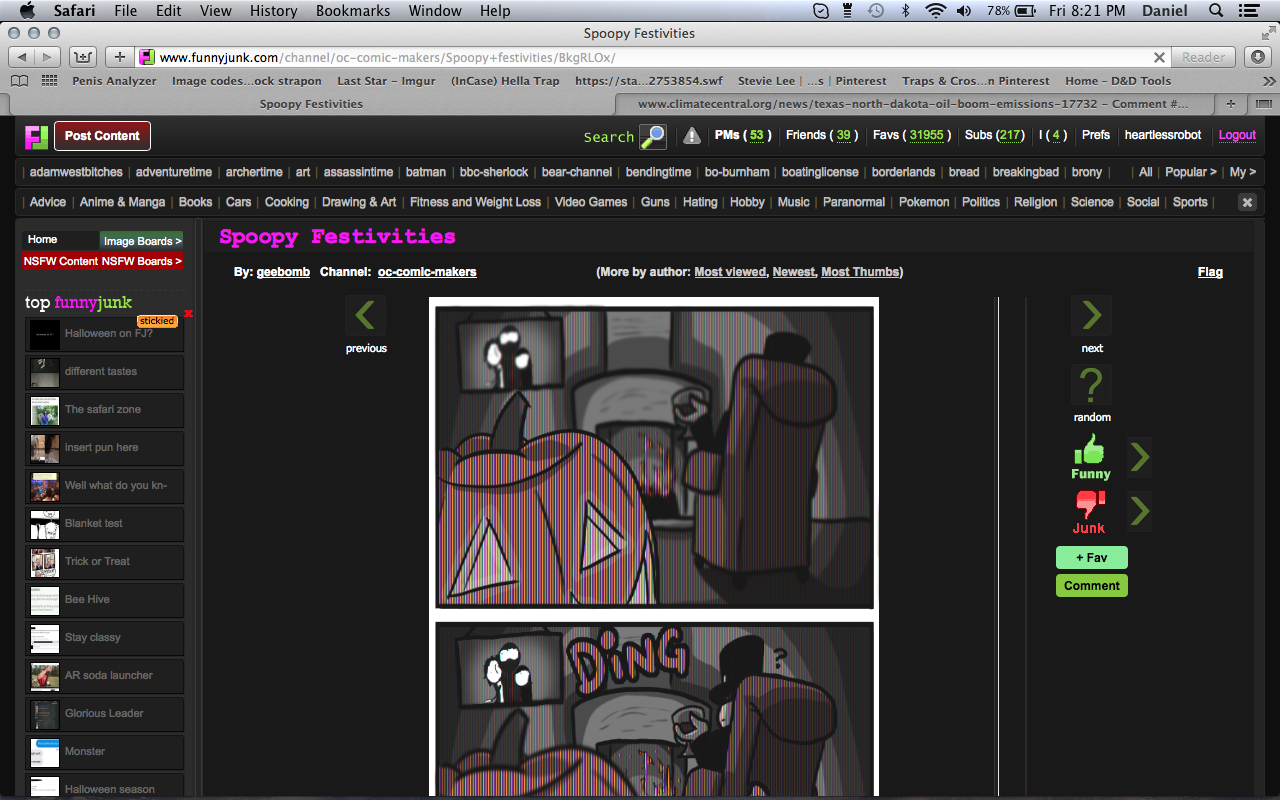The image size is (1280, 800).
Task: Expand the arrow beside the Funny thumb
Action: [x=1139, y=458]
